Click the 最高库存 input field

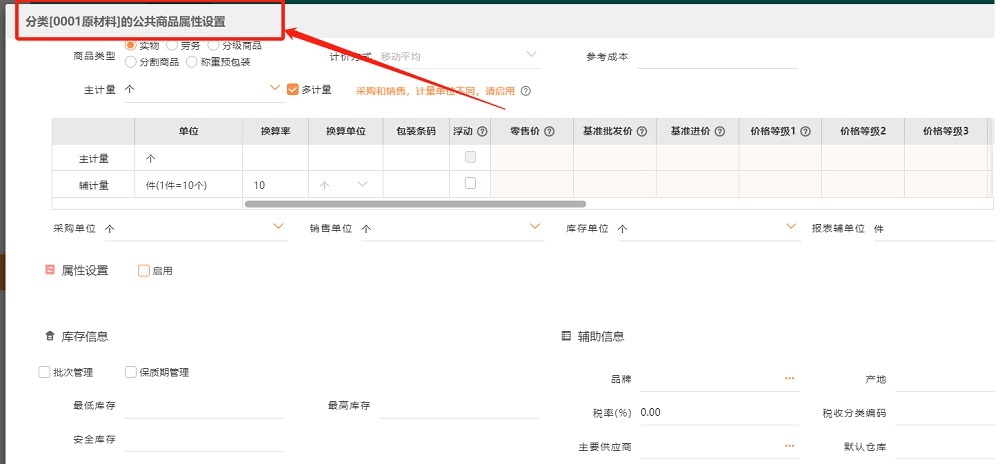pyautogui.click(x=459, y=406)
